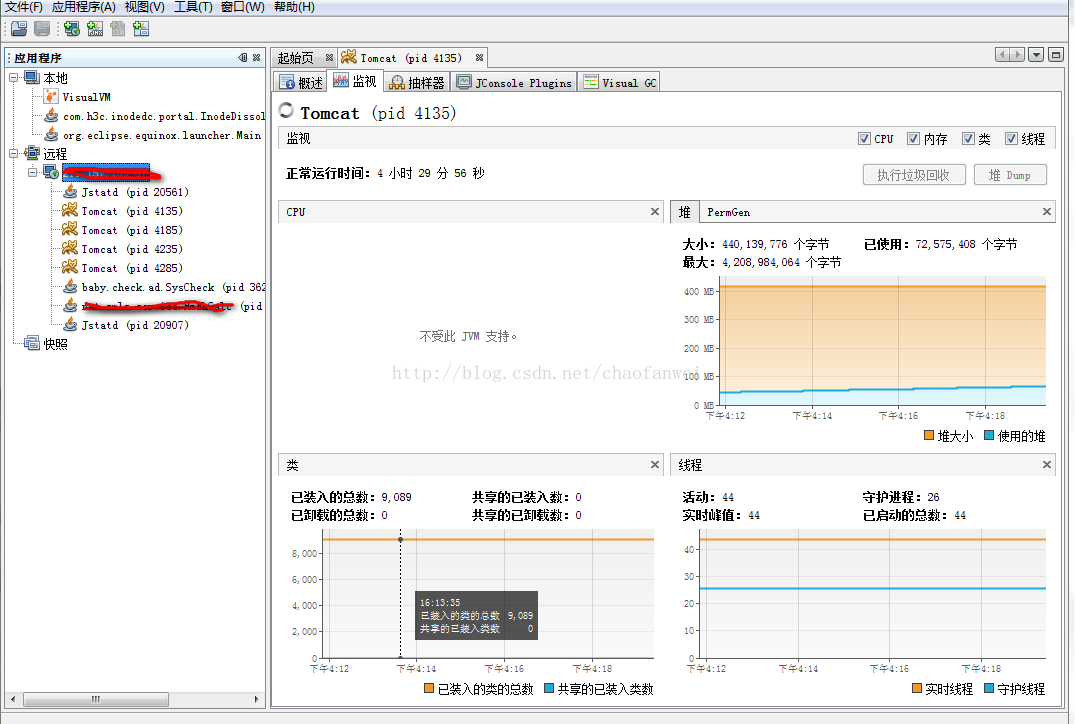Uncheck the 内存 checkbox
The width and height of the screenshot is (1075, 724).
pyautogui.click(x=913, y=138)
